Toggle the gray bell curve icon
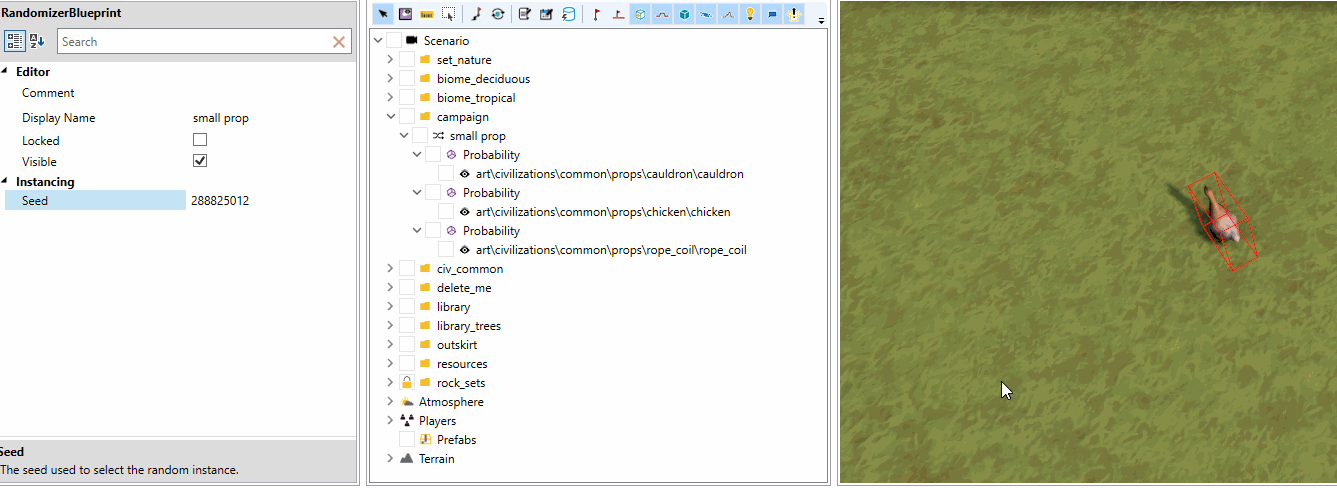The width and height of the screenshot is (1337, 488). coord(728,14)
